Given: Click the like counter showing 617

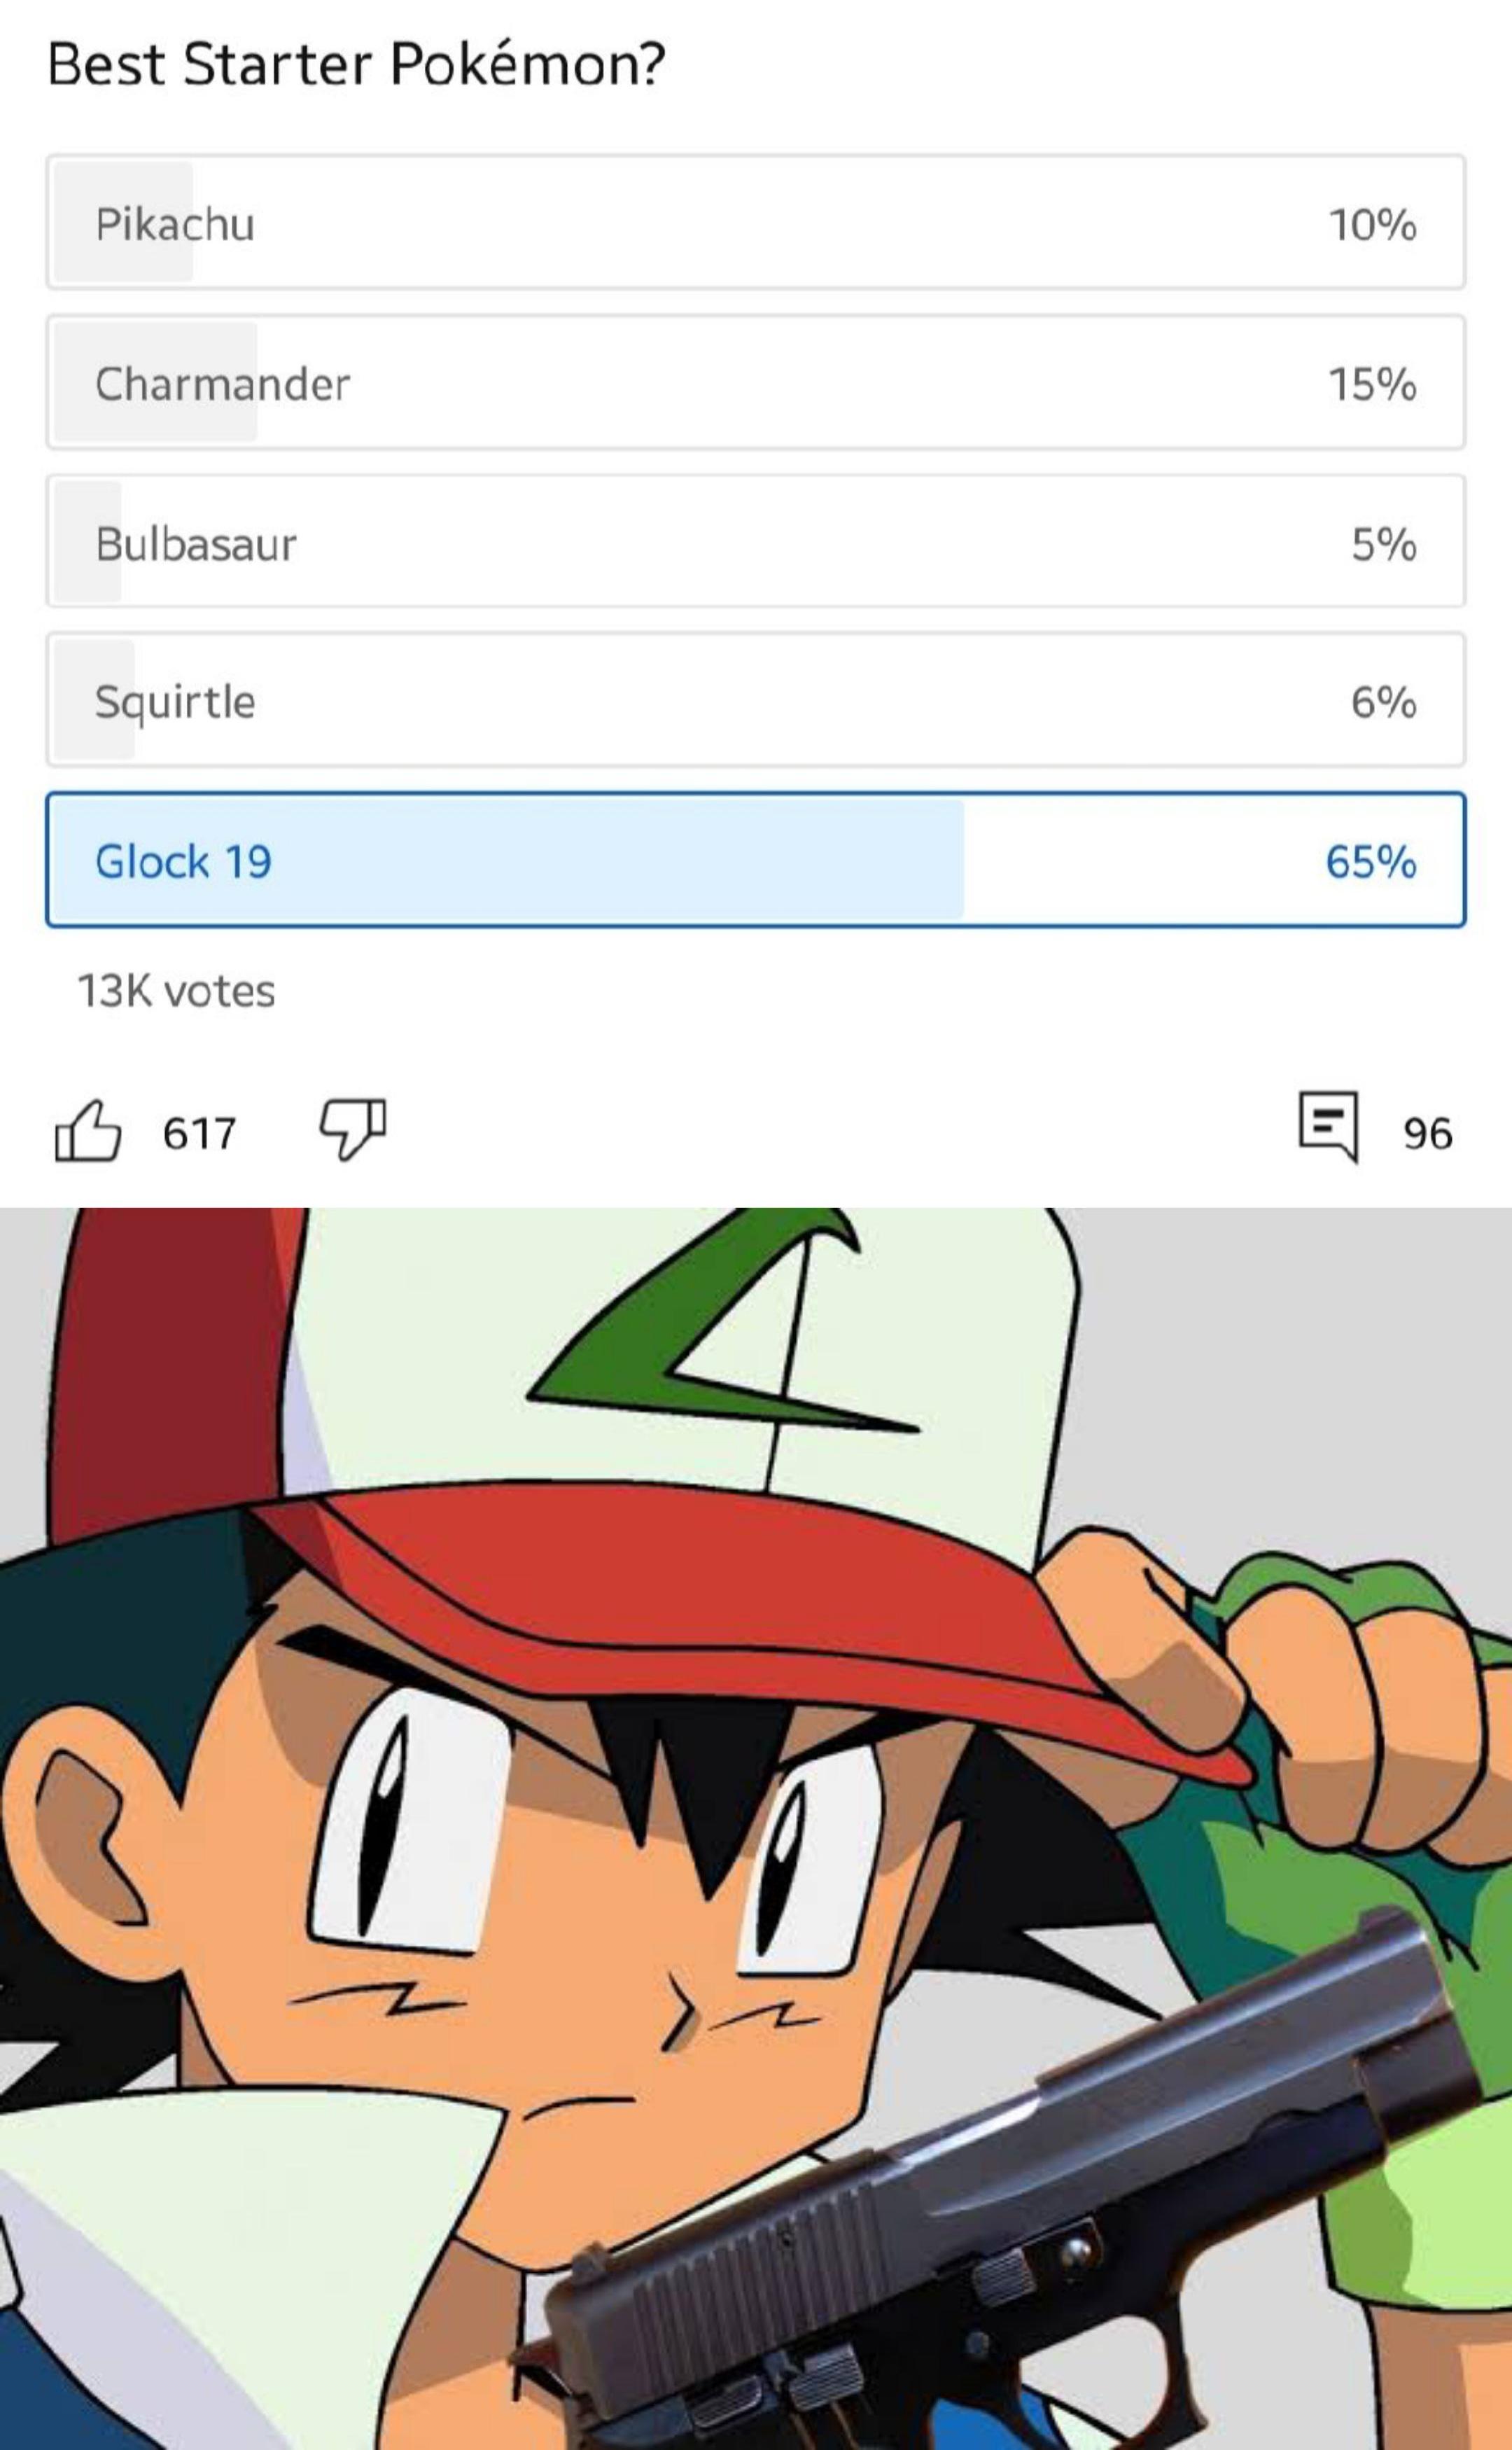Looking at the screenshot, I should pyautogui.click(x=197, y=1133).
